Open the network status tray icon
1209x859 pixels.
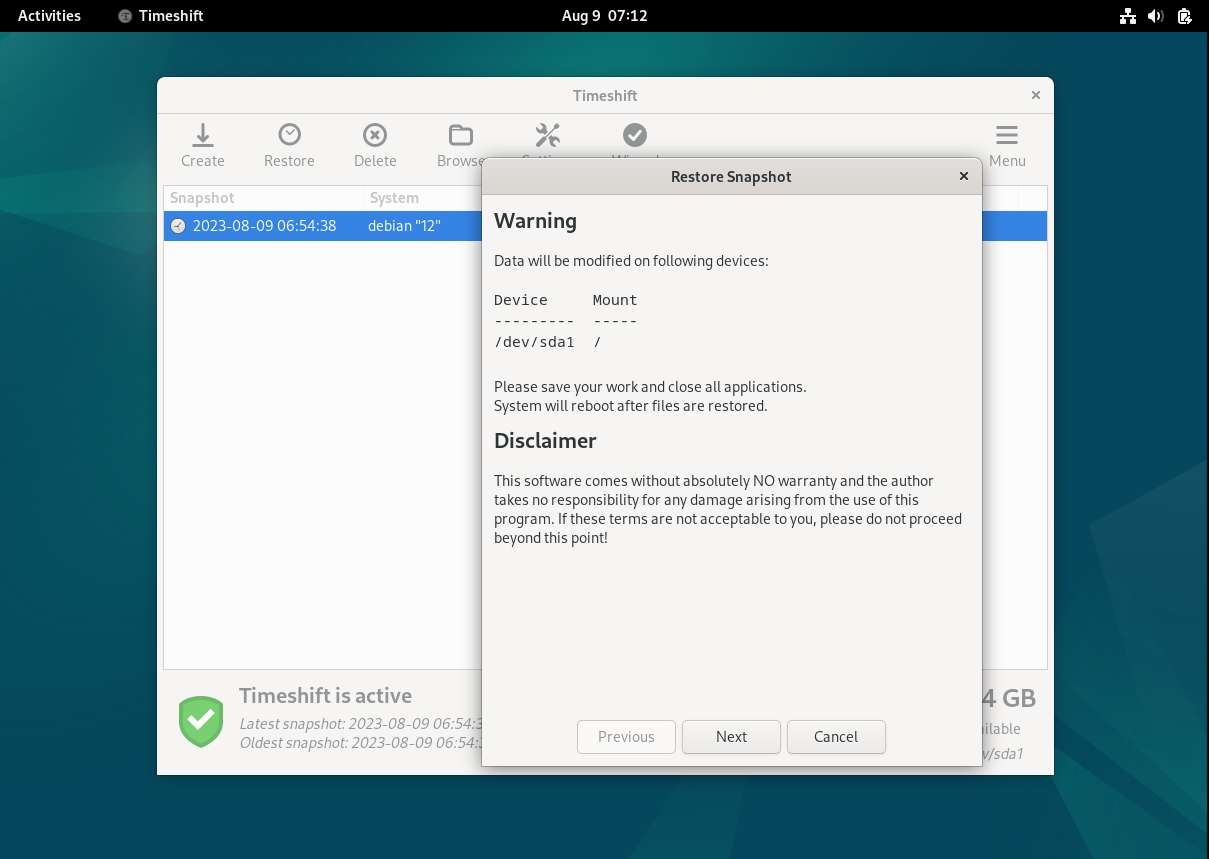click(x=1128, y=16)
